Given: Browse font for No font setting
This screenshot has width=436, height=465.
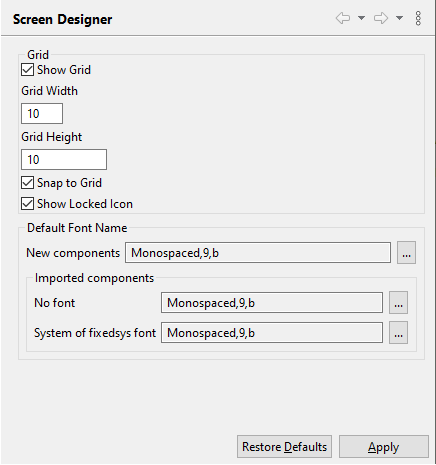Looking at the screenshot, I should [398, 303].
